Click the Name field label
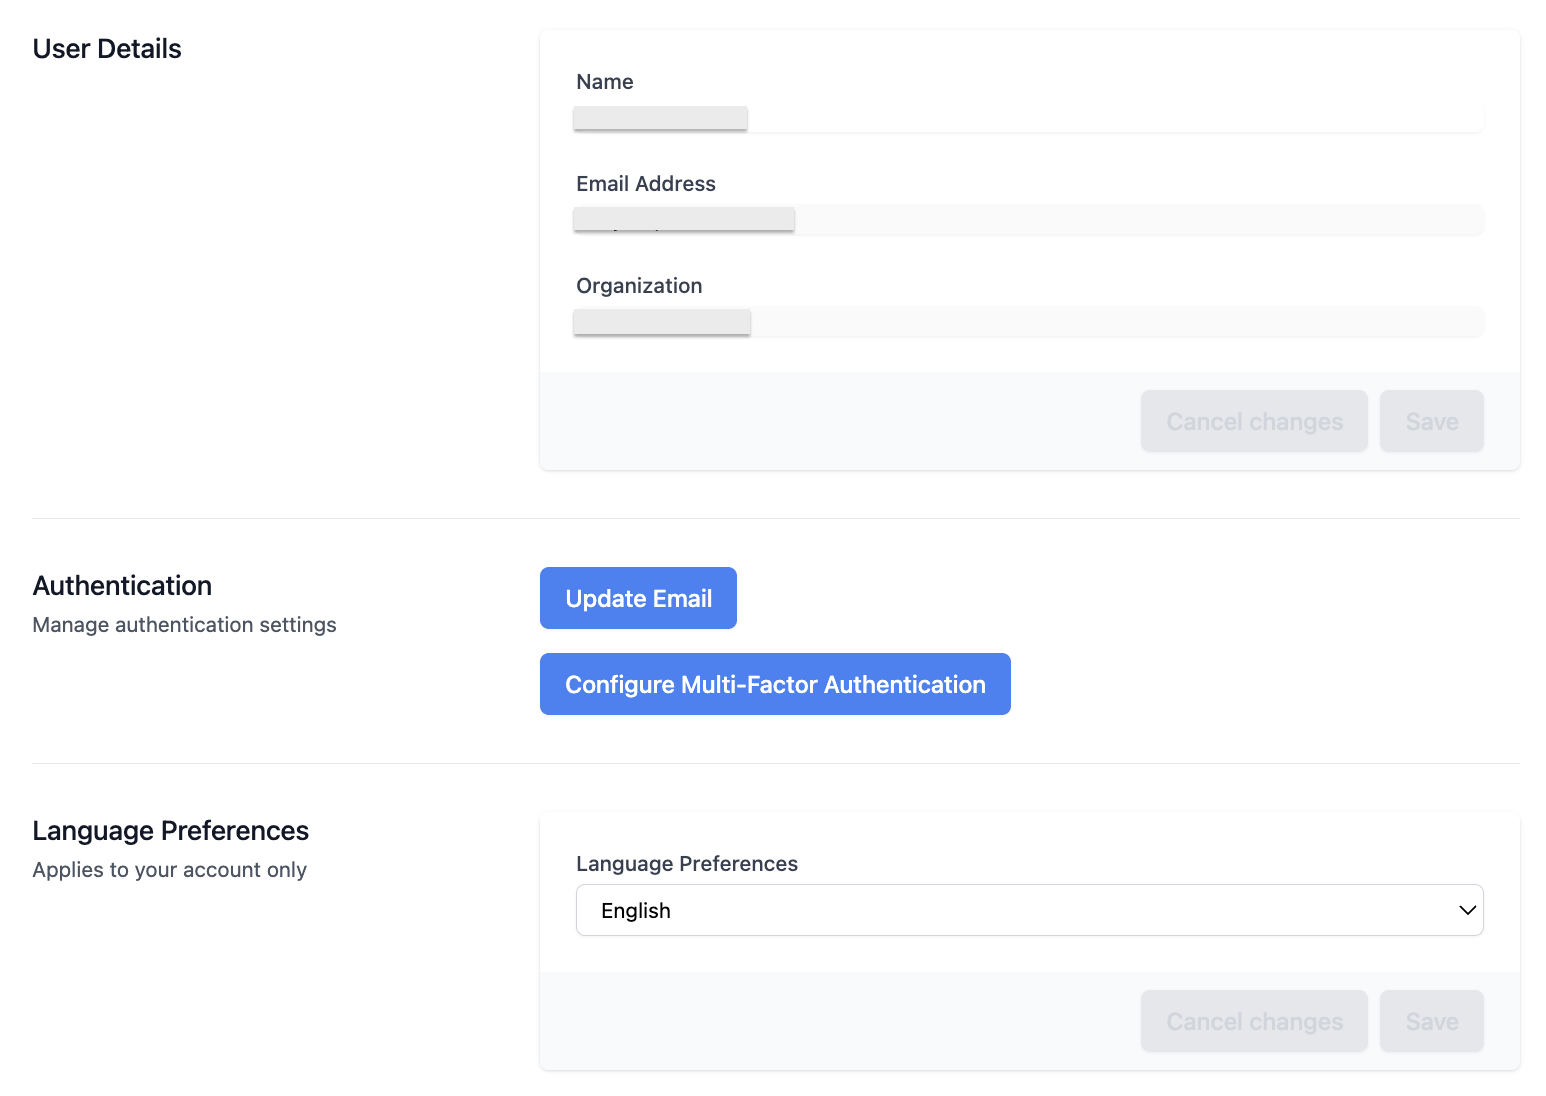 pyautogui.click(x=605, y=82)
